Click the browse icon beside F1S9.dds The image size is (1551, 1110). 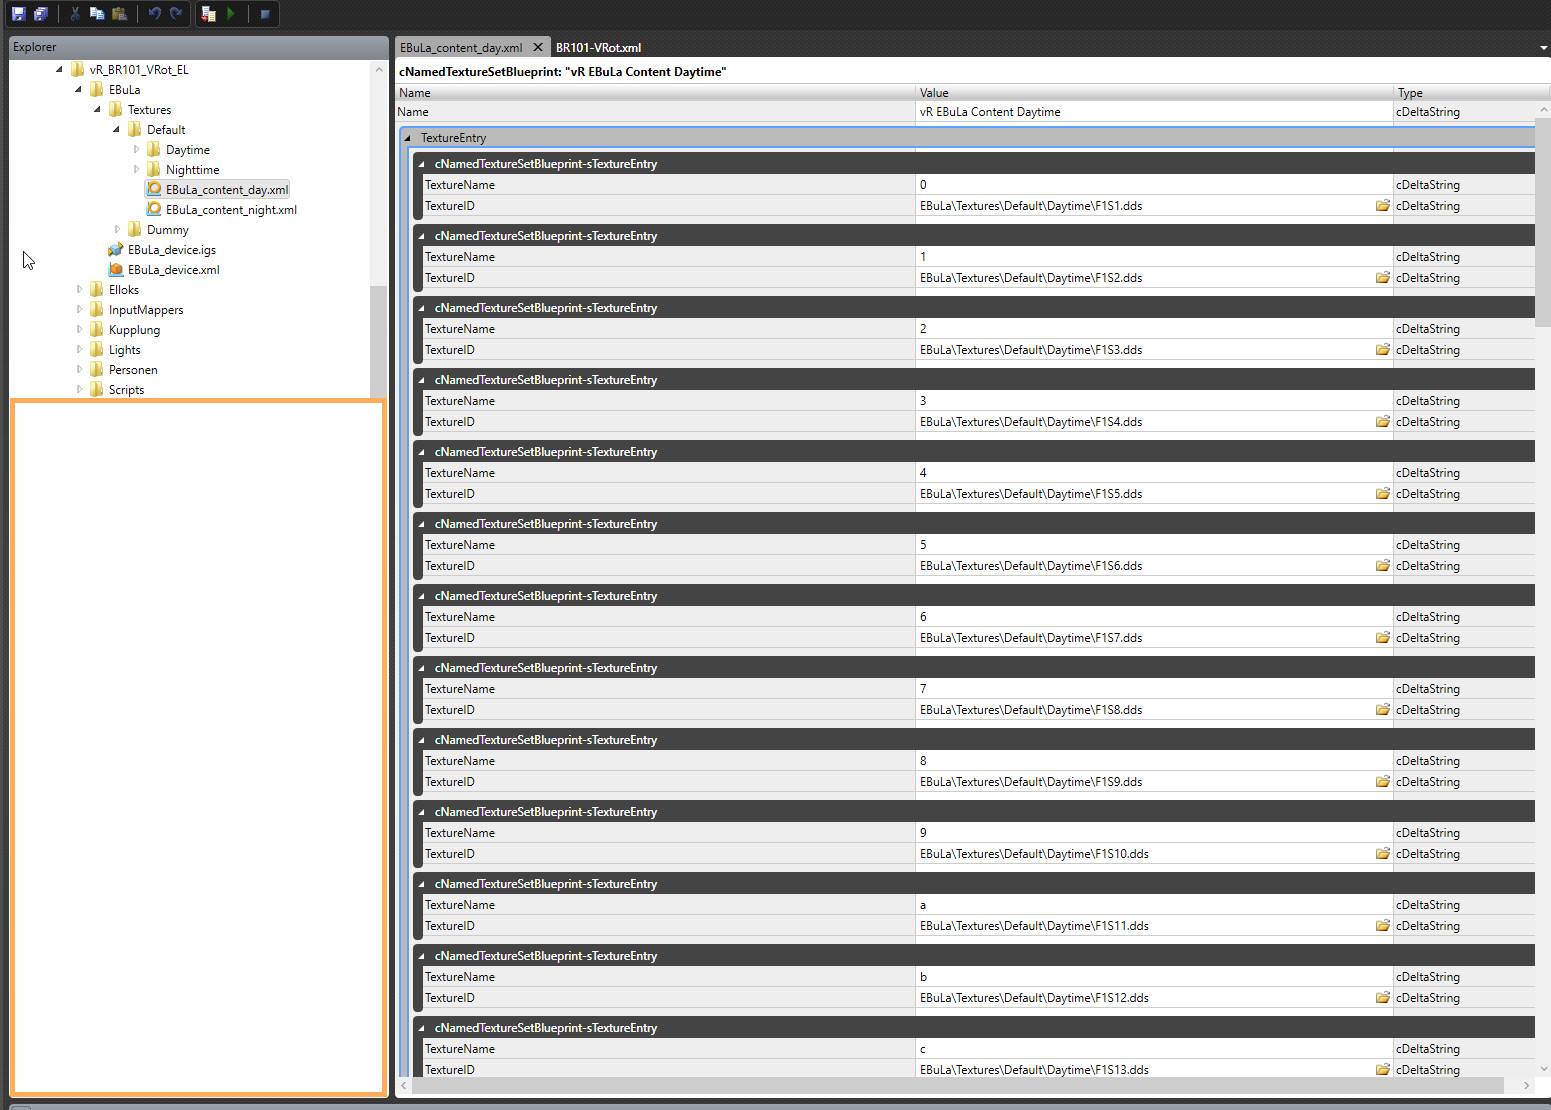pos(1382,782)
